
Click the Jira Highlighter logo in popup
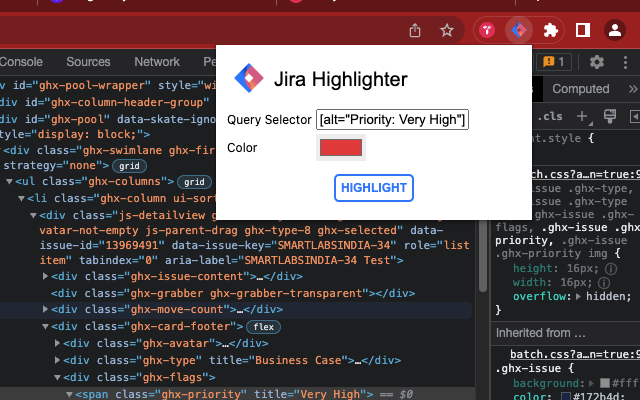pyautogui.click(x=249, y=78)
